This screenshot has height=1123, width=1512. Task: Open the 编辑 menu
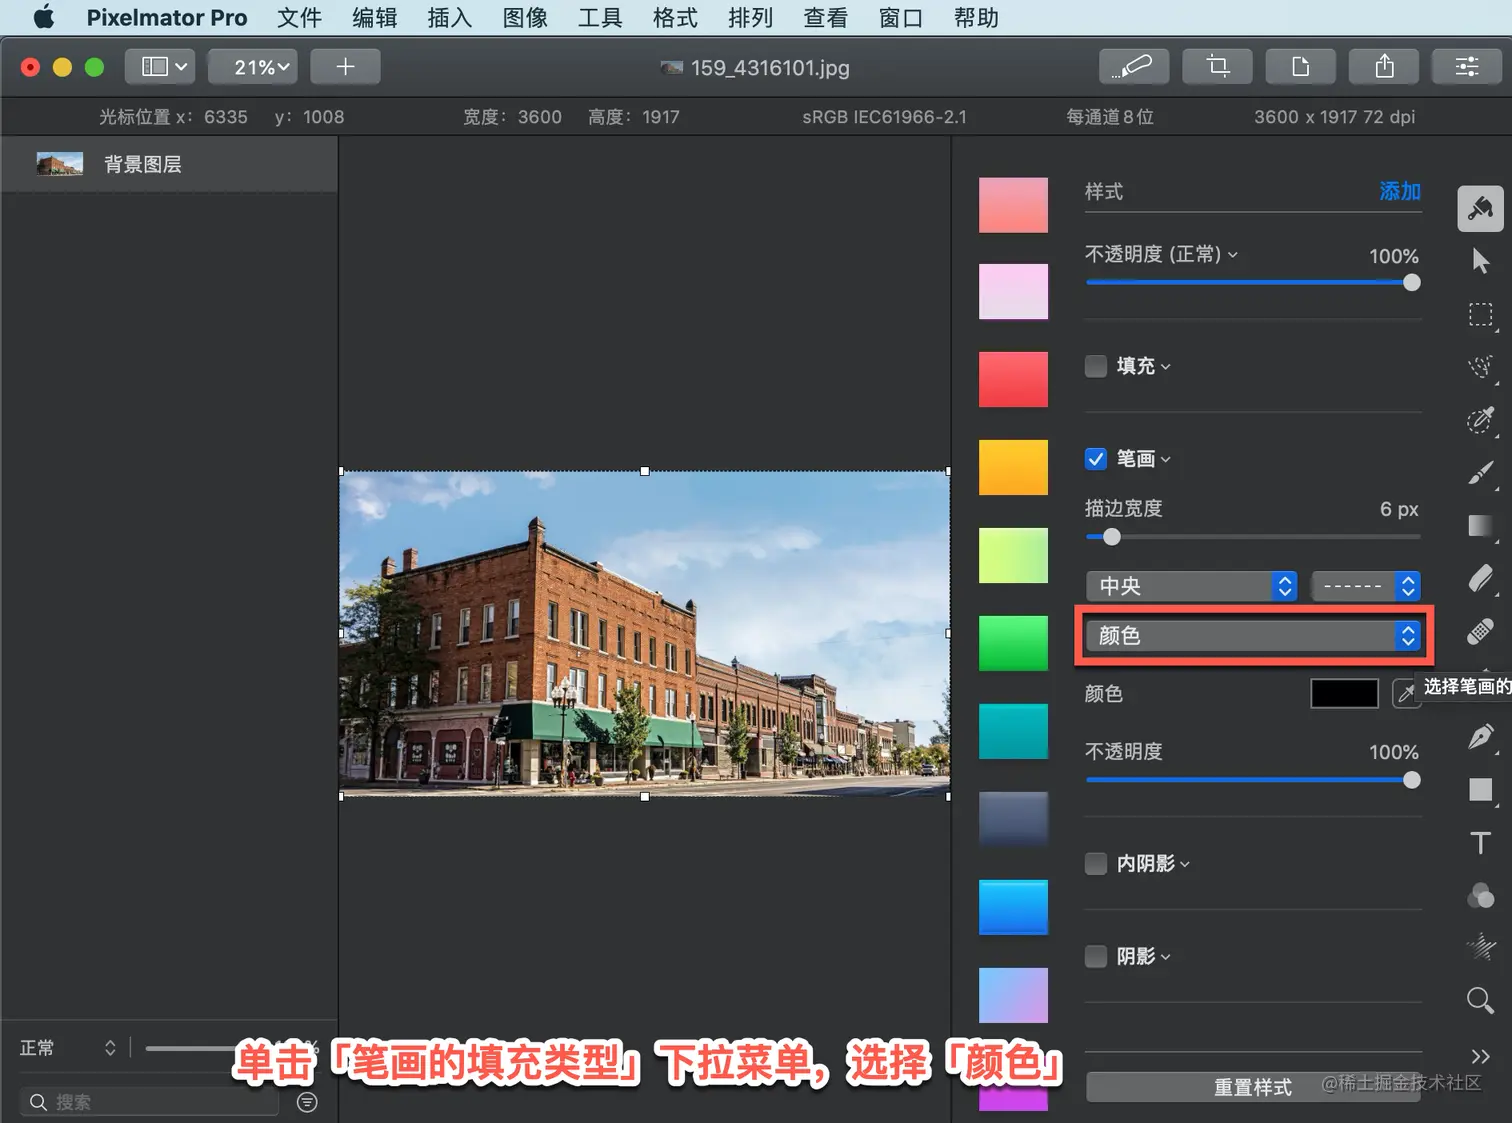pyautogui.click(x=375, y=17)
